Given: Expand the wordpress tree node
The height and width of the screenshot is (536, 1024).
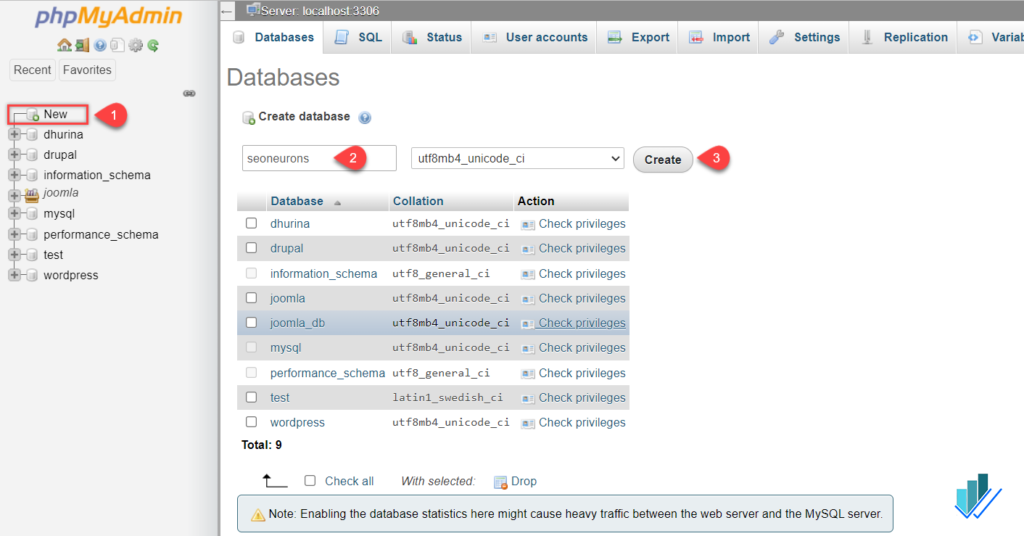Looking at the screenshot, I should tap(14, 275).
